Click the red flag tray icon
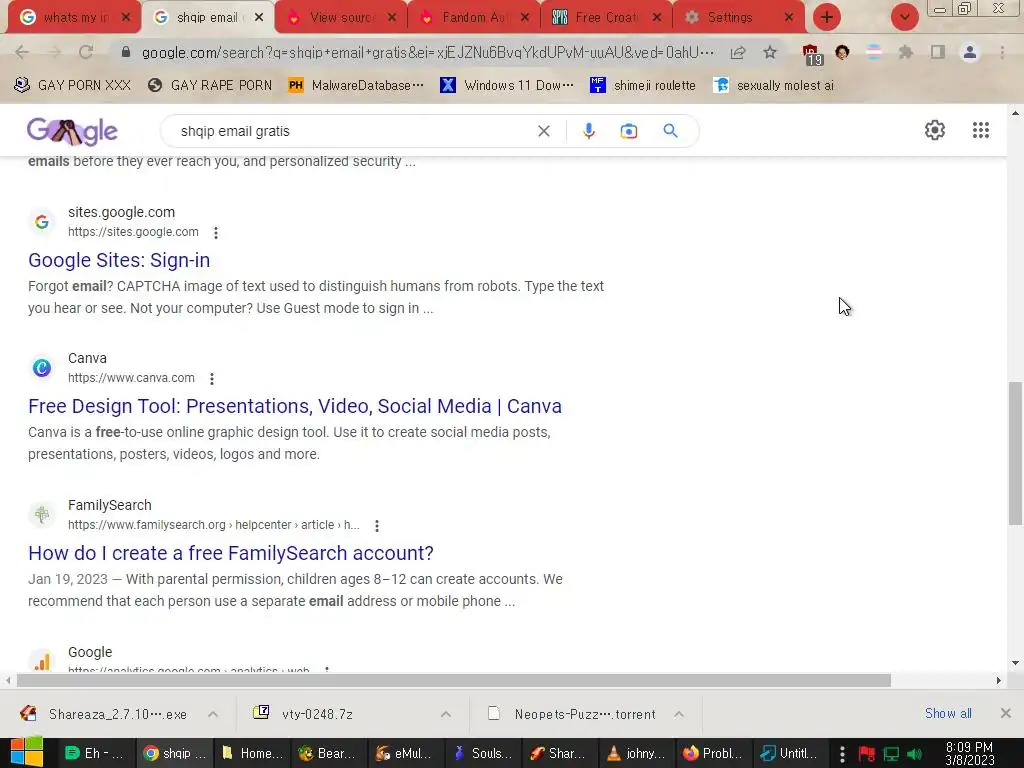Image resolution: width=1024 pixels, height=768 pixels. (x=867, y=754)
